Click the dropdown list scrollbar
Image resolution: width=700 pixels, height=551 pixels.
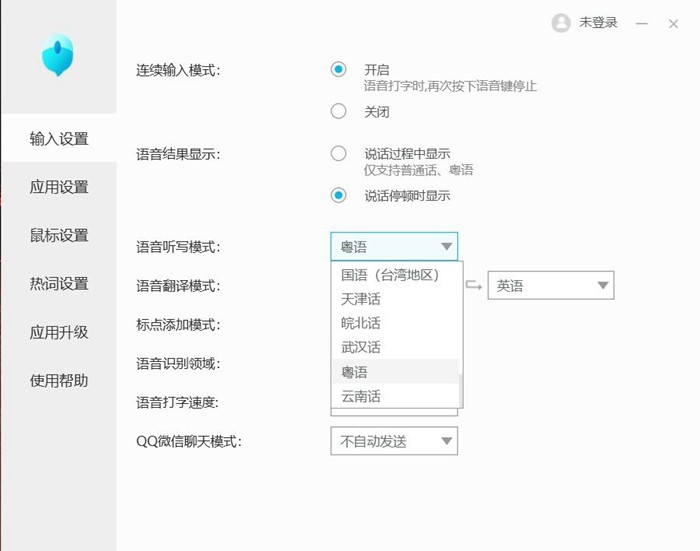pos(460,389)
